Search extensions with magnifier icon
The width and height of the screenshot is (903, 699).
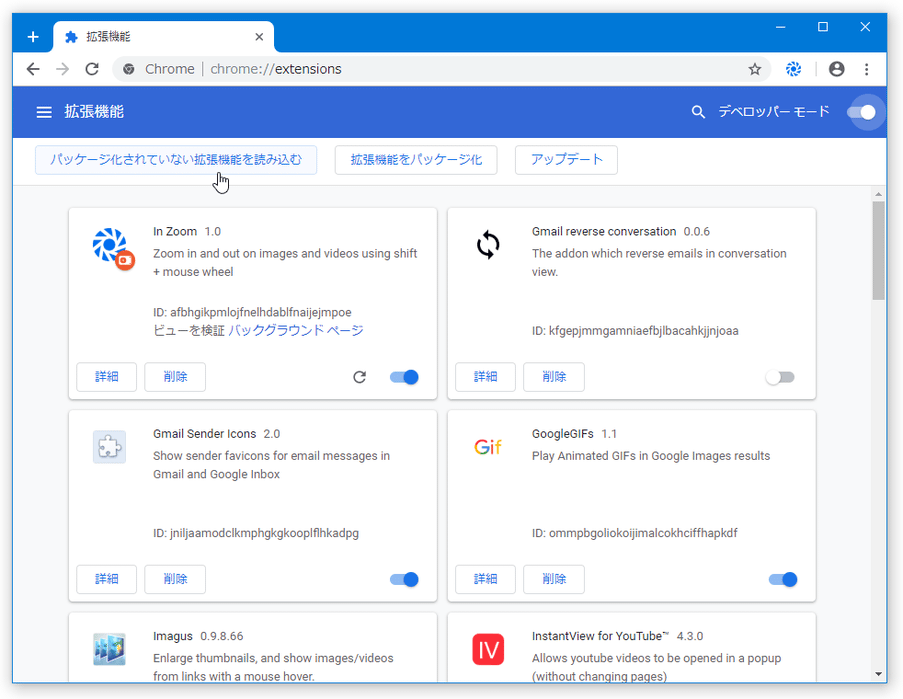698,112
